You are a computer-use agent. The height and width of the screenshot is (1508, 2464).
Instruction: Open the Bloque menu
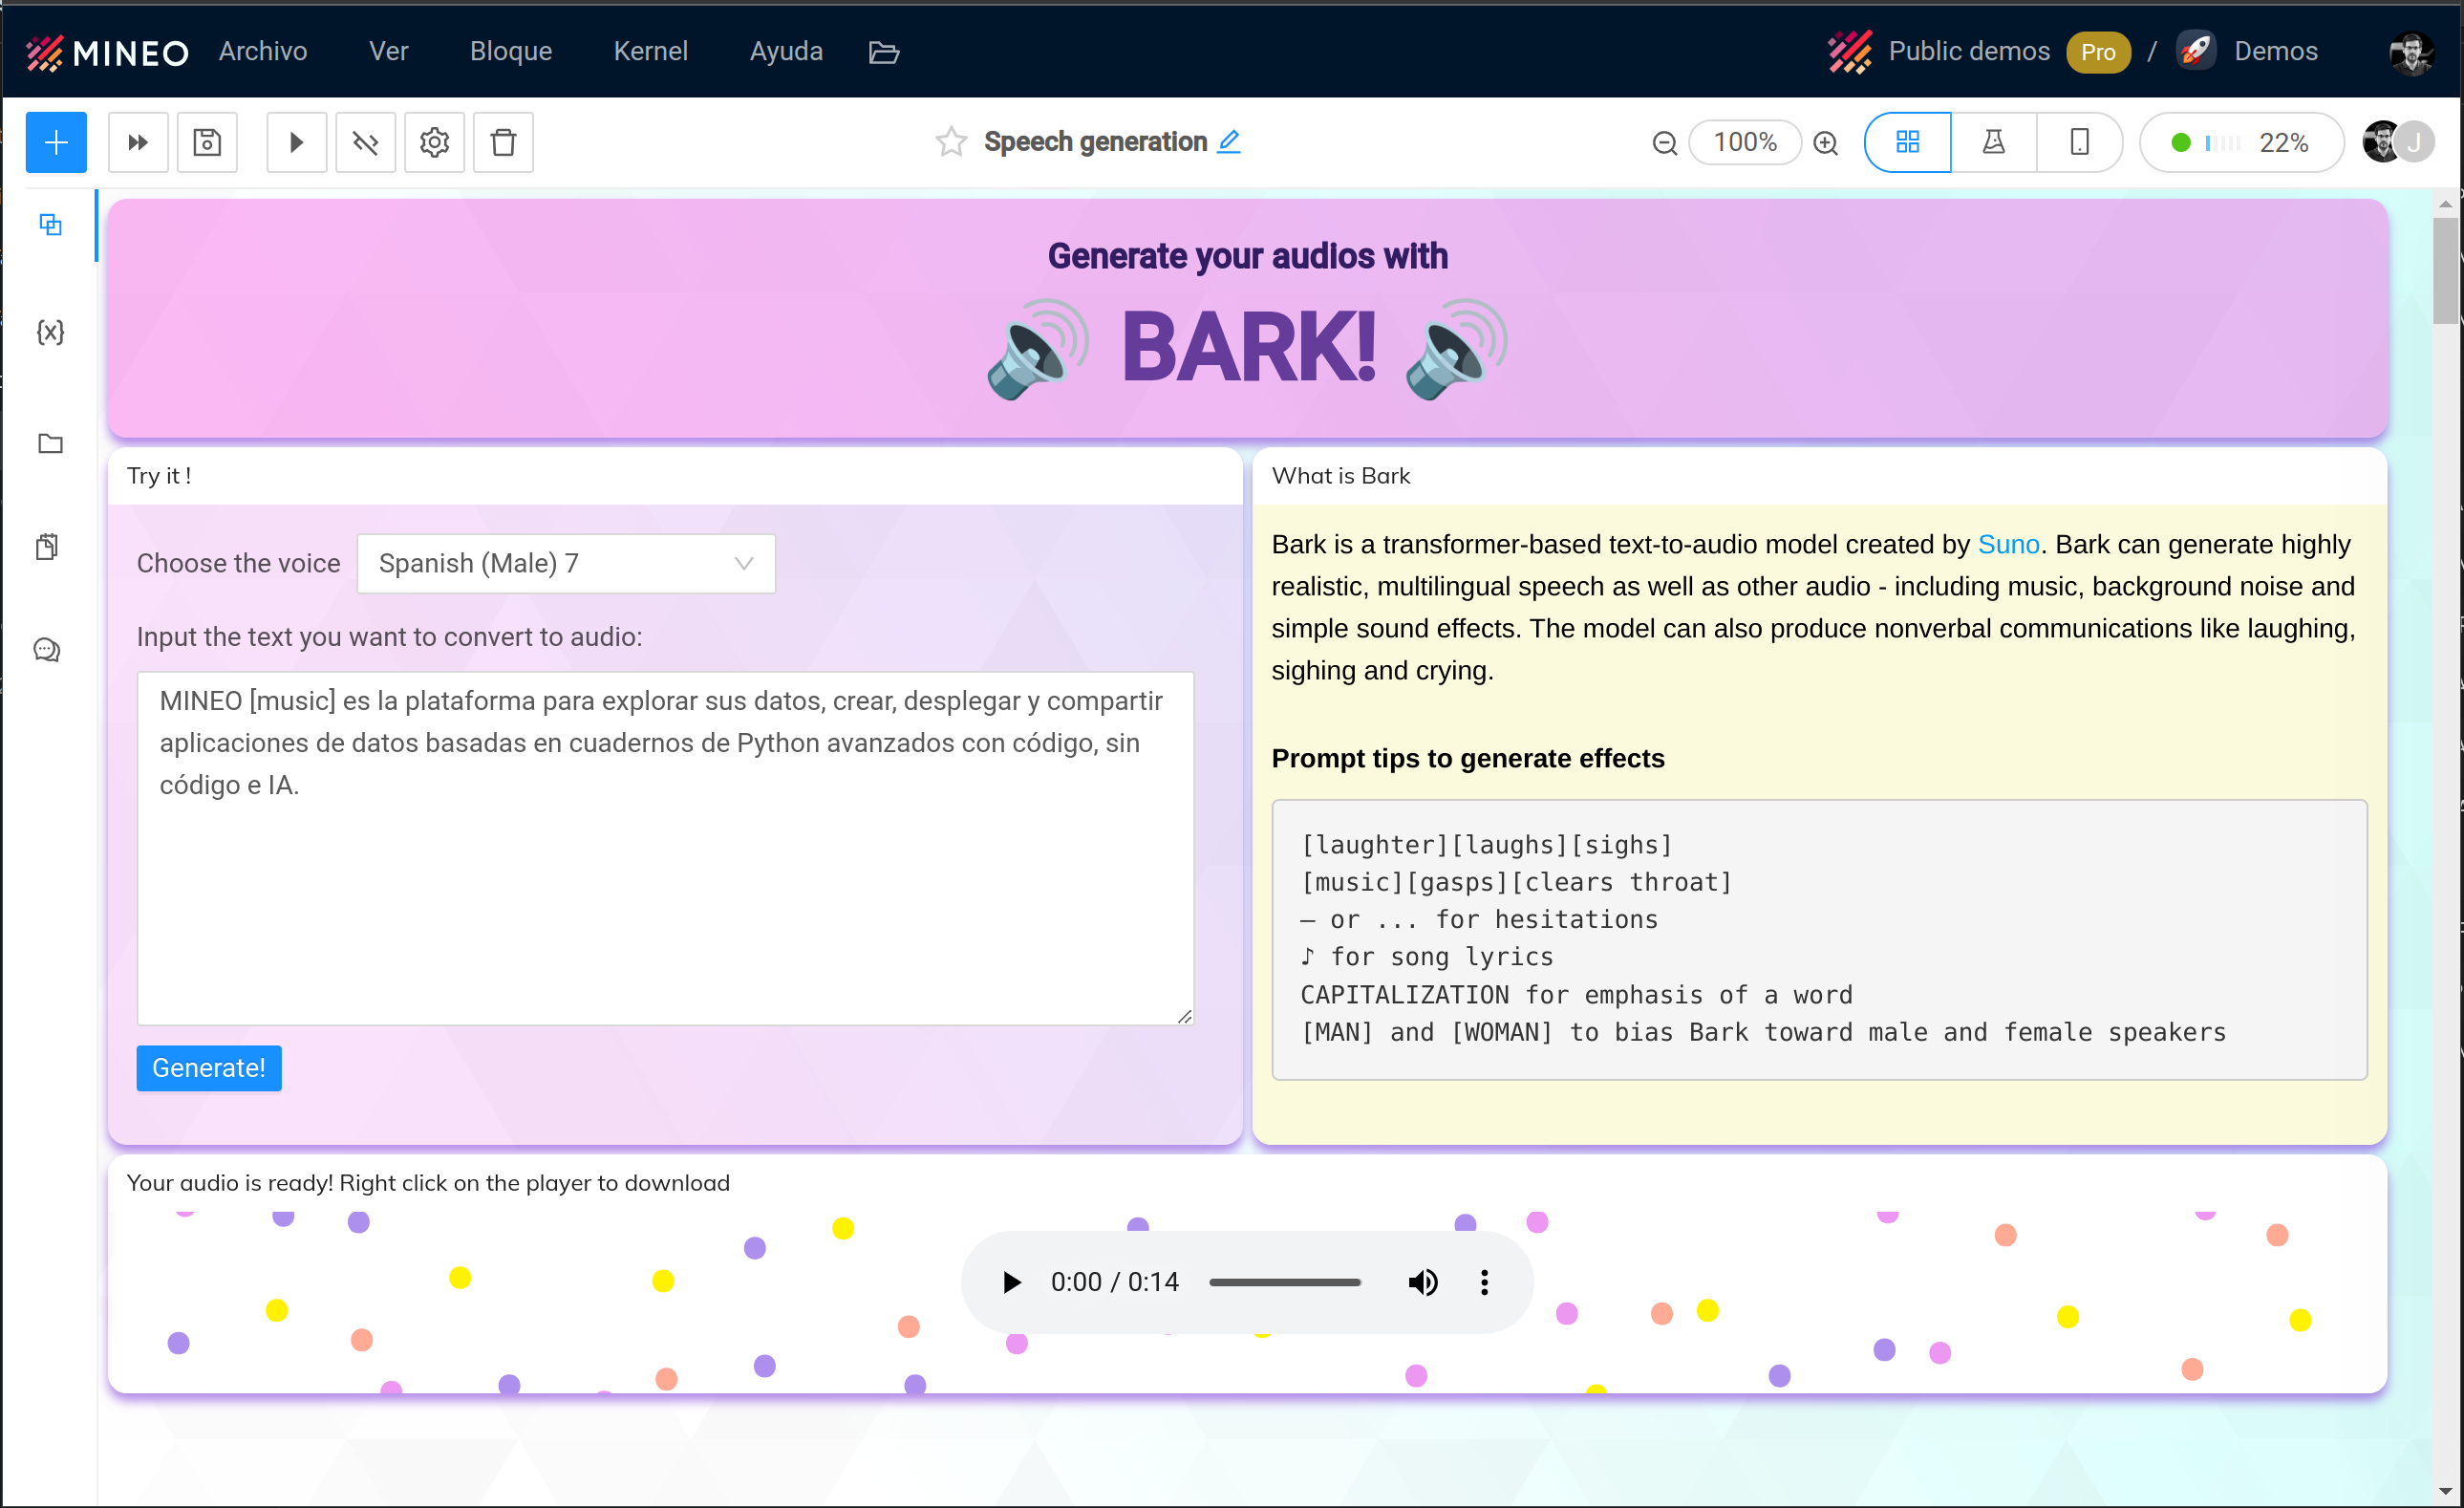(511, 51)
